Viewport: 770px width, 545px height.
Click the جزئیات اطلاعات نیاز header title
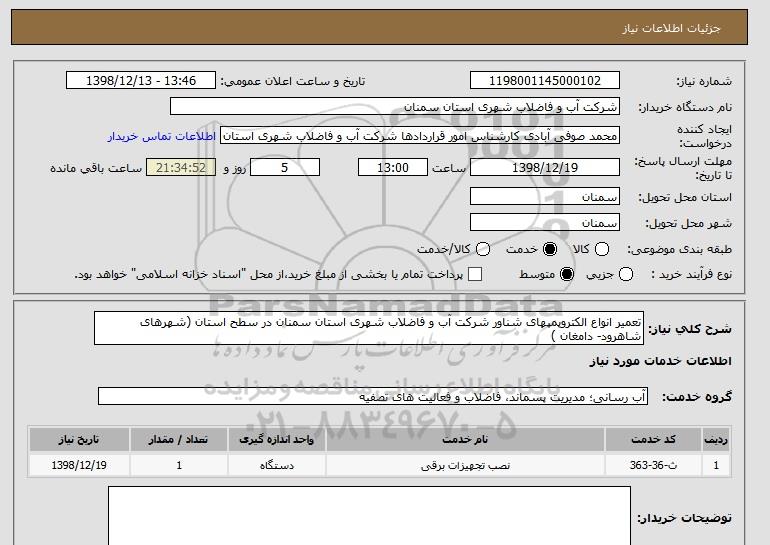(671, 28)
